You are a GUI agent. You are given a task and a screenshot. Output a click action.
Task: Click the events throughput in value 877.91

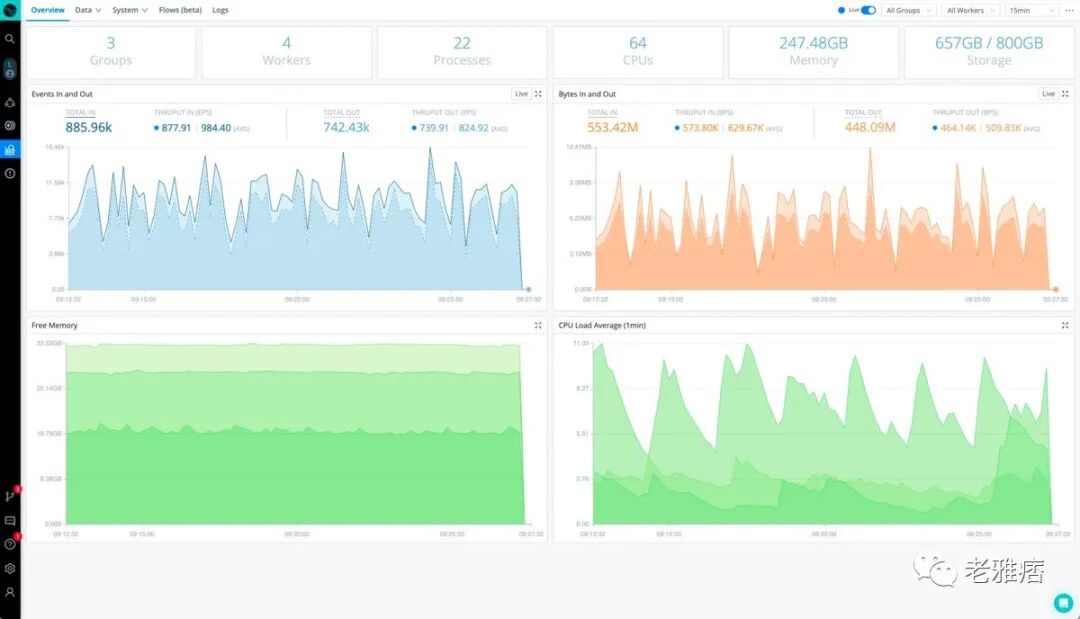click(x=176, y=128)
